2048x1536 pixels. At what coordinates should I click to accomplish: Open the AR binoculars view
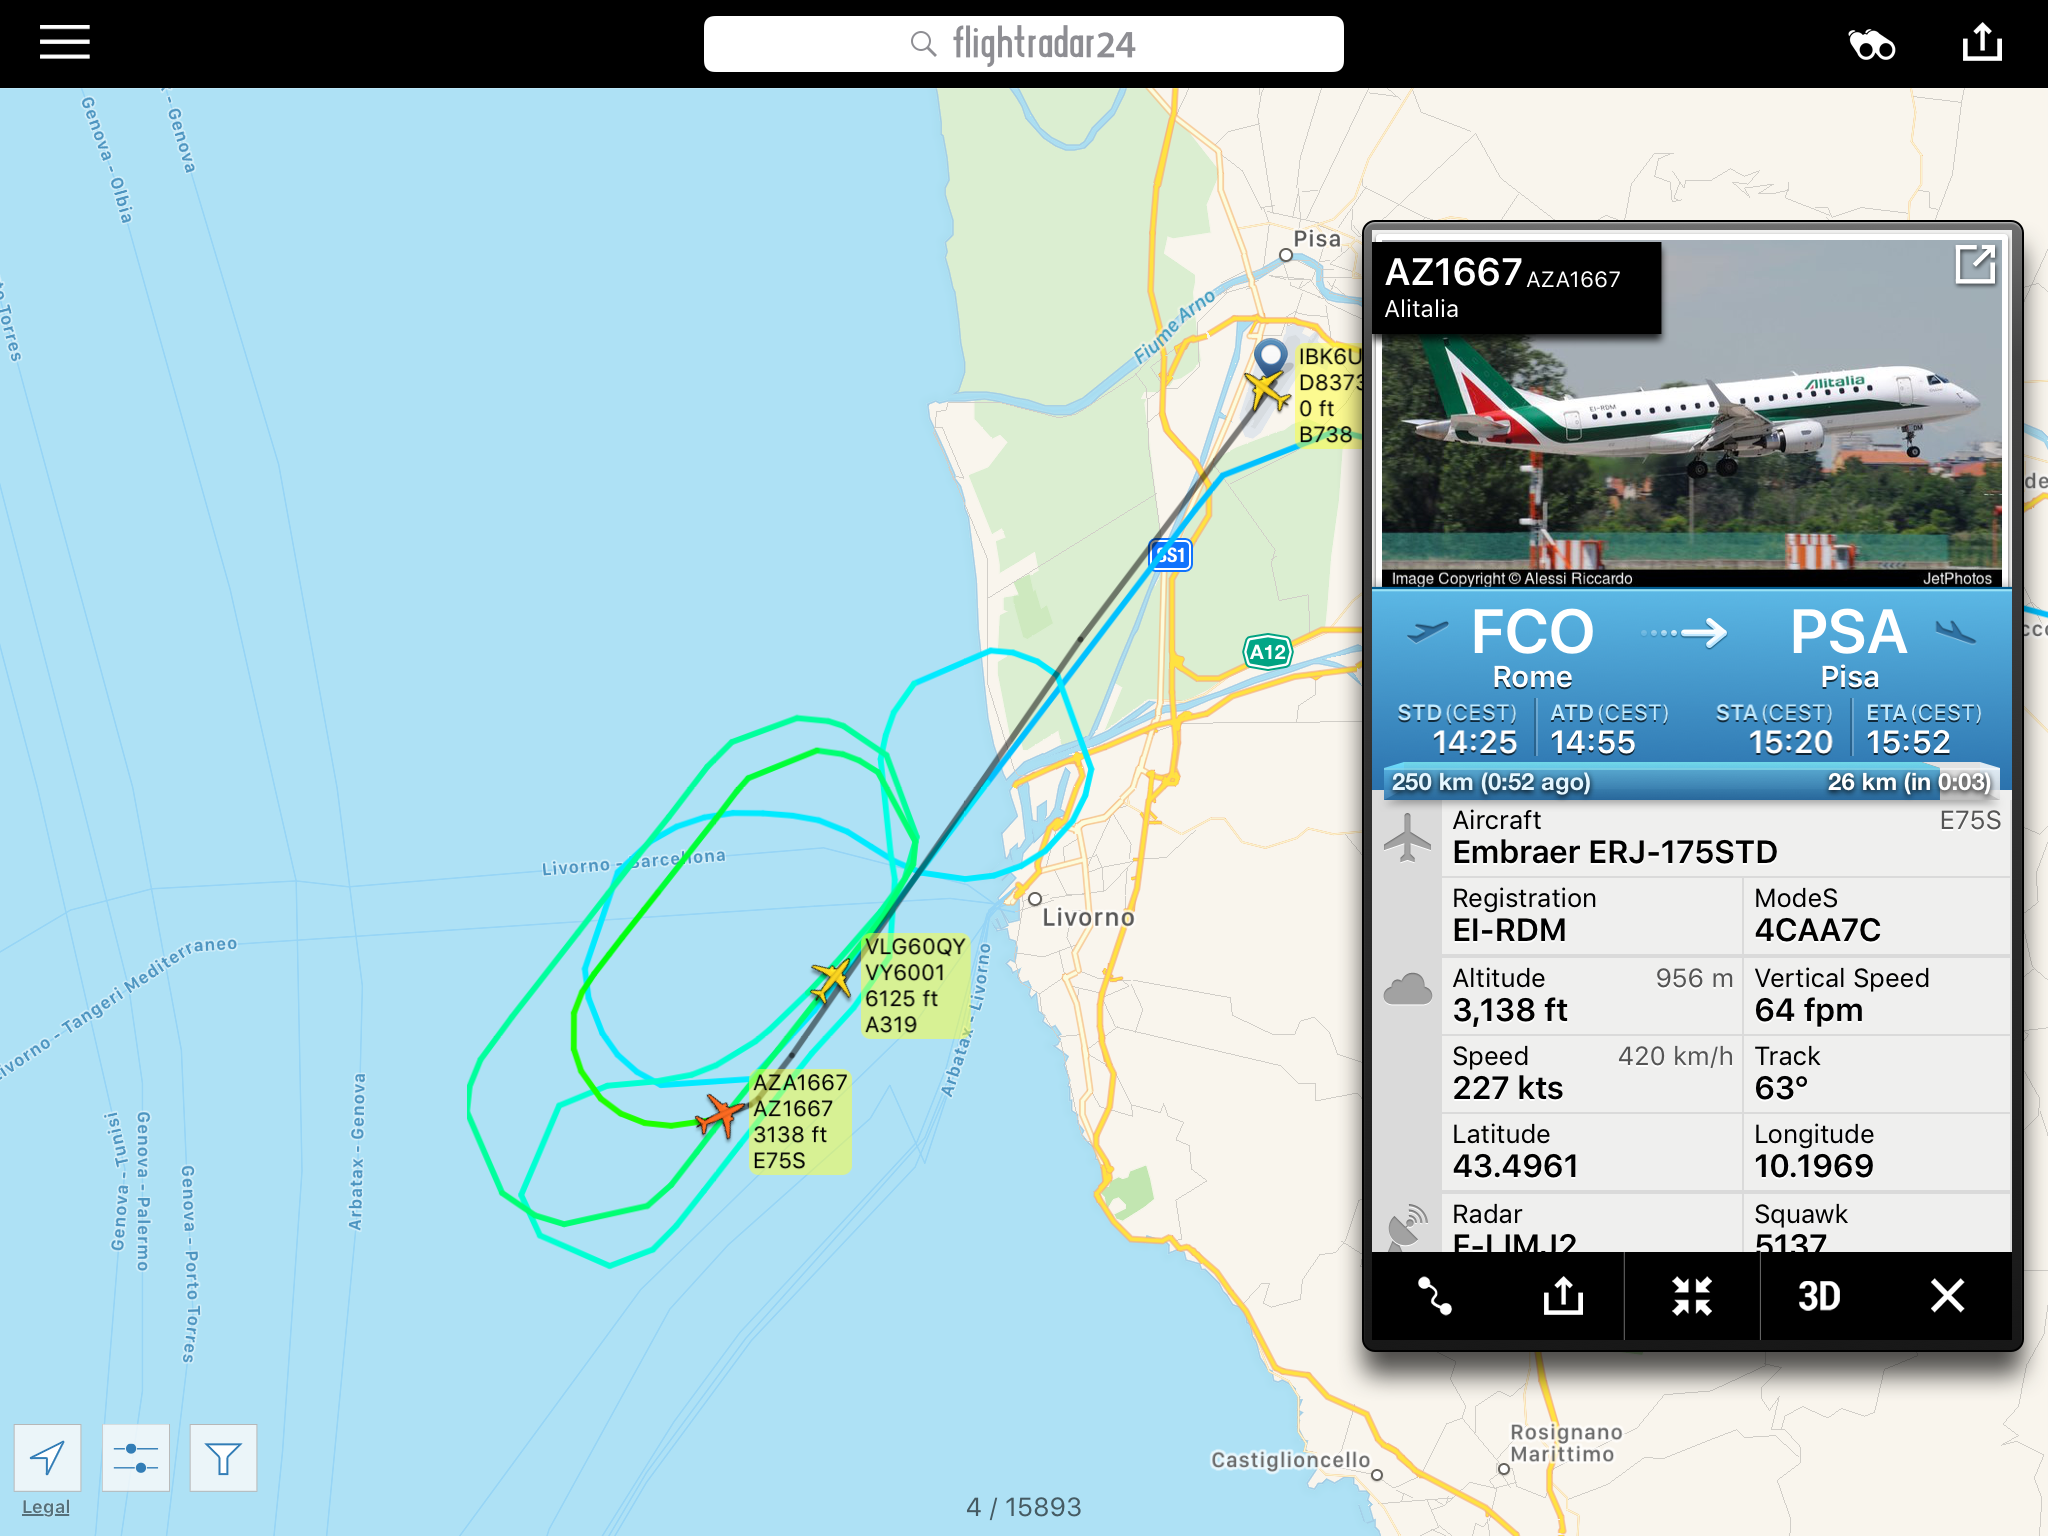click(x=1871, y=45)
